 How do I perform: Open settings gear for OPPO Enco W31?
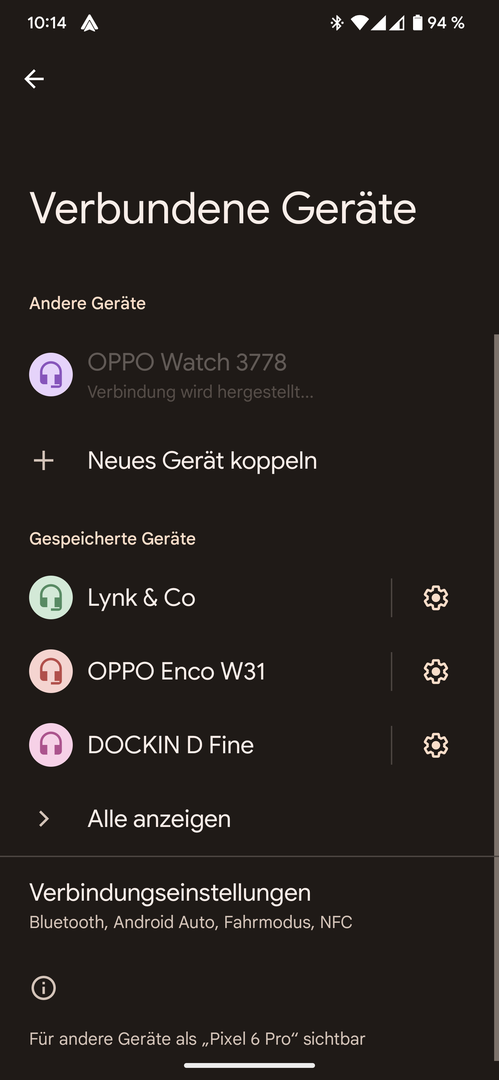(x=436, y=672)
